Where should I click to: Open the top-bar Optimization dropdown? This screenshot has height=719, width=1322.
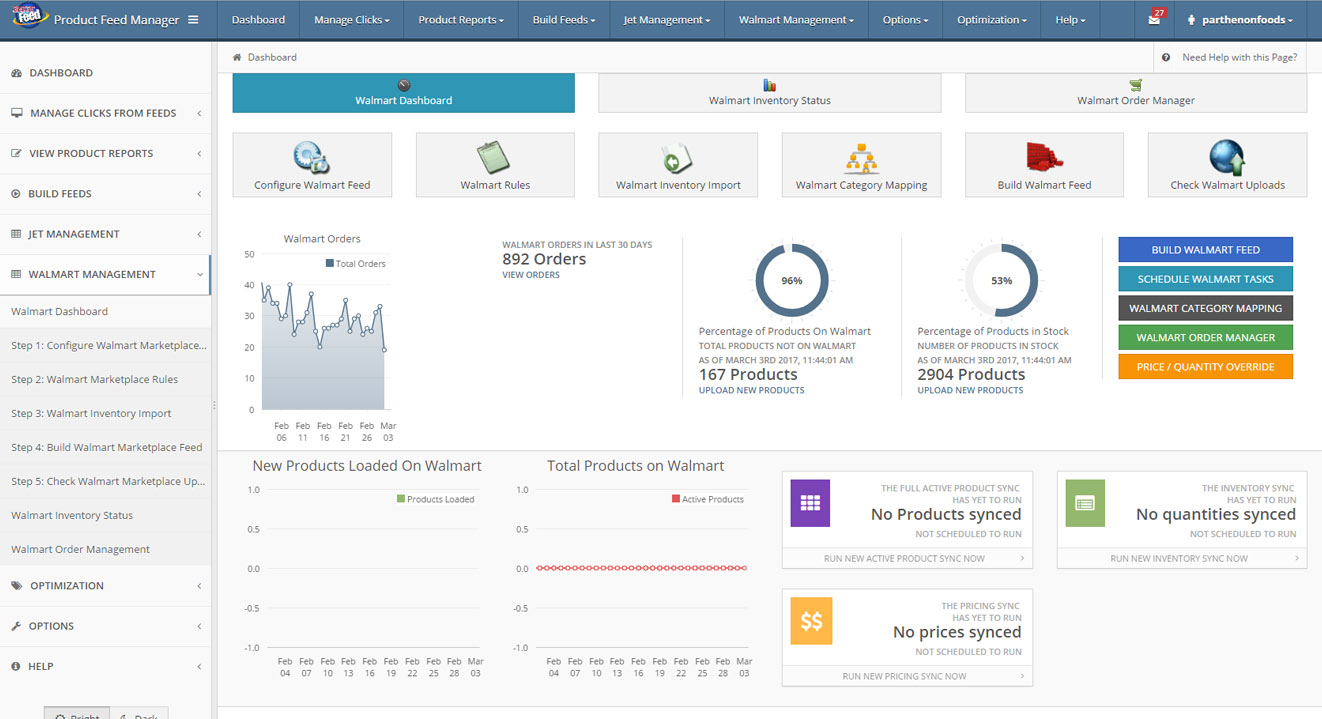[992, 20]
